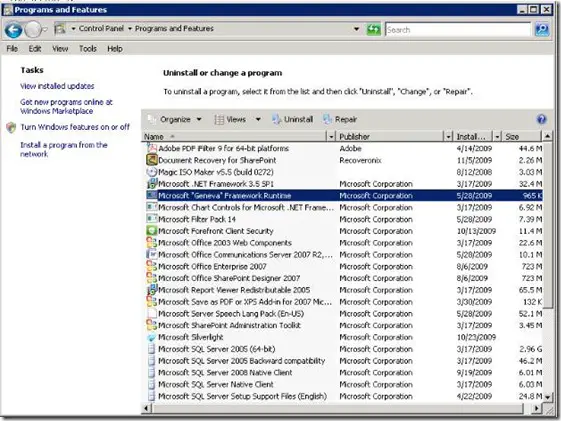Click the Recoveronix publisher cell

360,160
